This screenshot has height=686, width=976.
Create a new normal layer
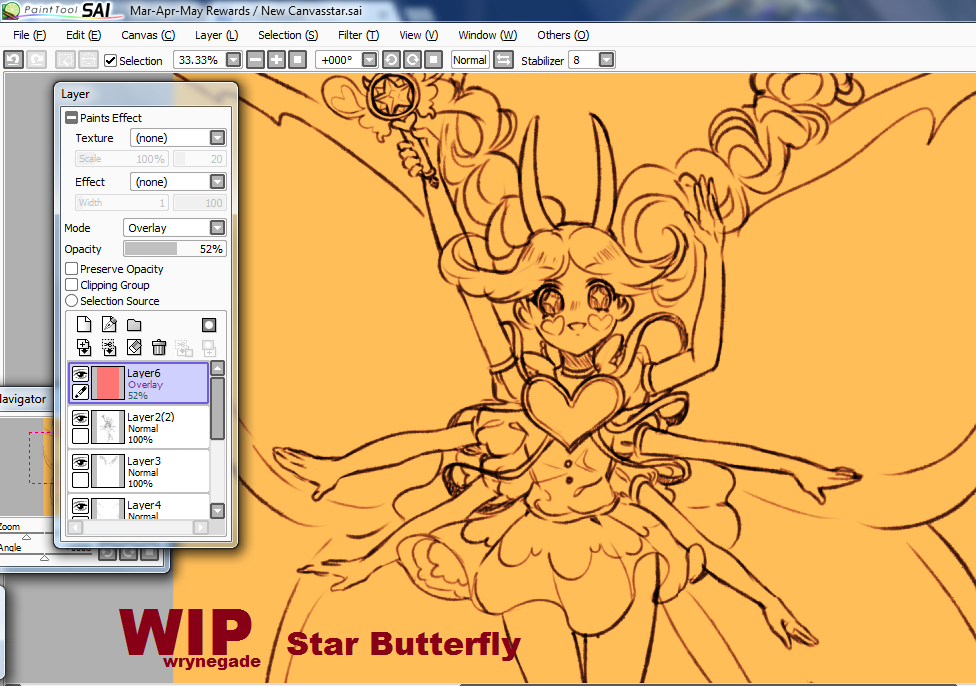[83, 324]
